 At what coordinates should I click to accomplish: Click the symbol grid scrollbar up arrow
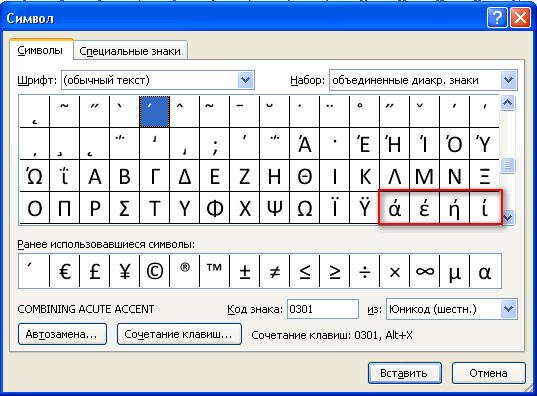pyautogui.click(x=507, y=102)
